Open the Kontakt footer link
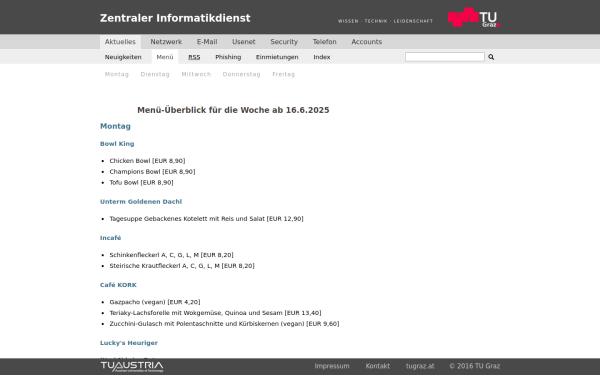Screen dimensions: 600x375 (377, 366)
